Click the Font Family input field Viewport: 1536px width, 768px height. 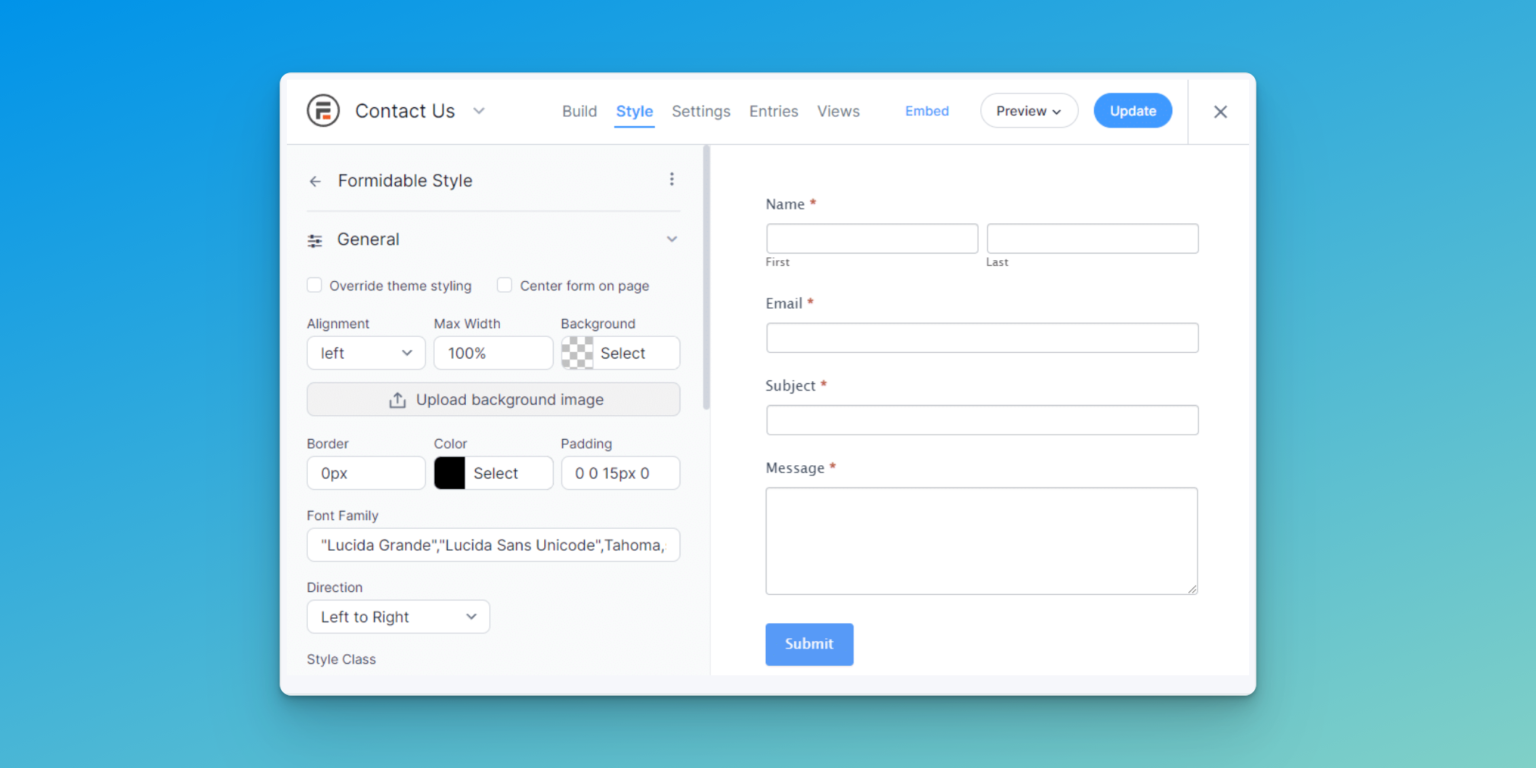tap(493, 545)
